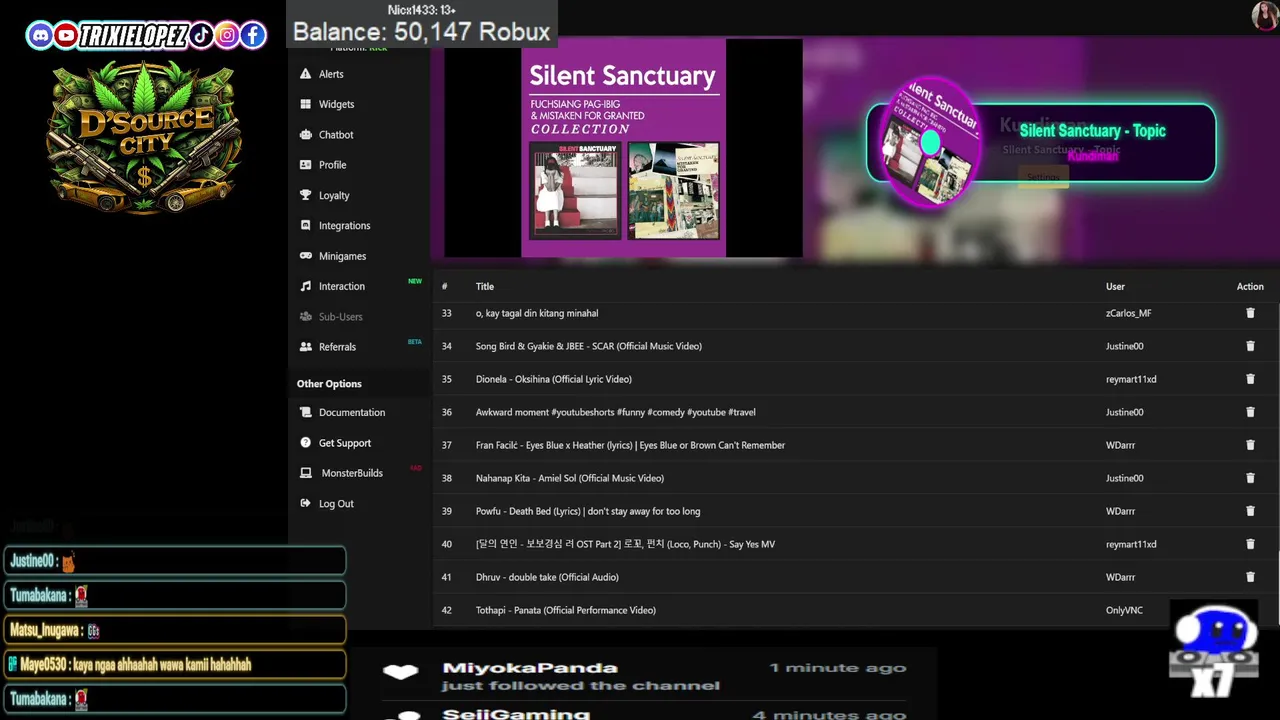1280x720 pixels.
Task: Delete the Awkward moment video request
Action: coord(1250,412)
